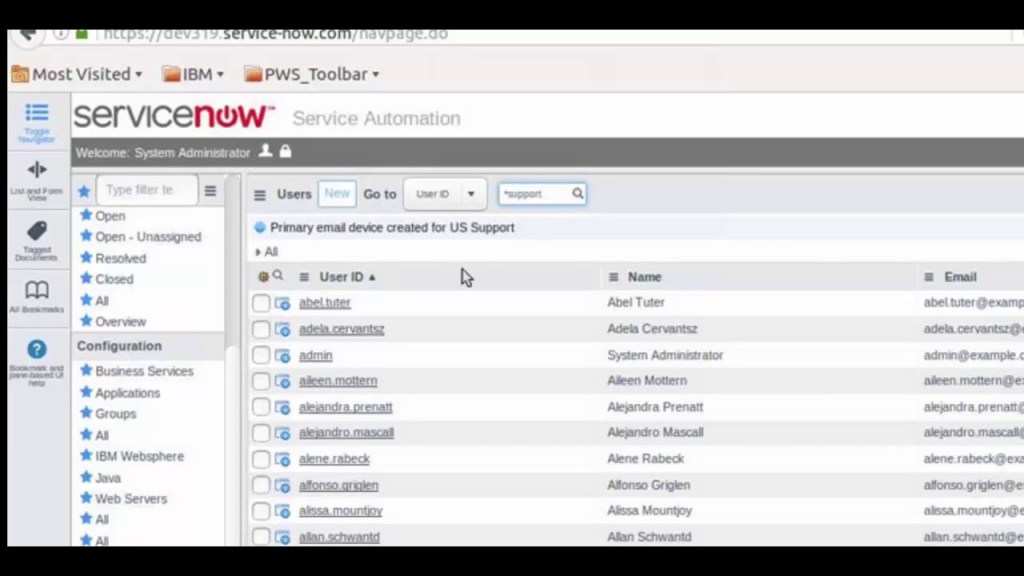Open All Bookmarks book icon
Screen dimensions: 1024x576
[x=37, y=290]
